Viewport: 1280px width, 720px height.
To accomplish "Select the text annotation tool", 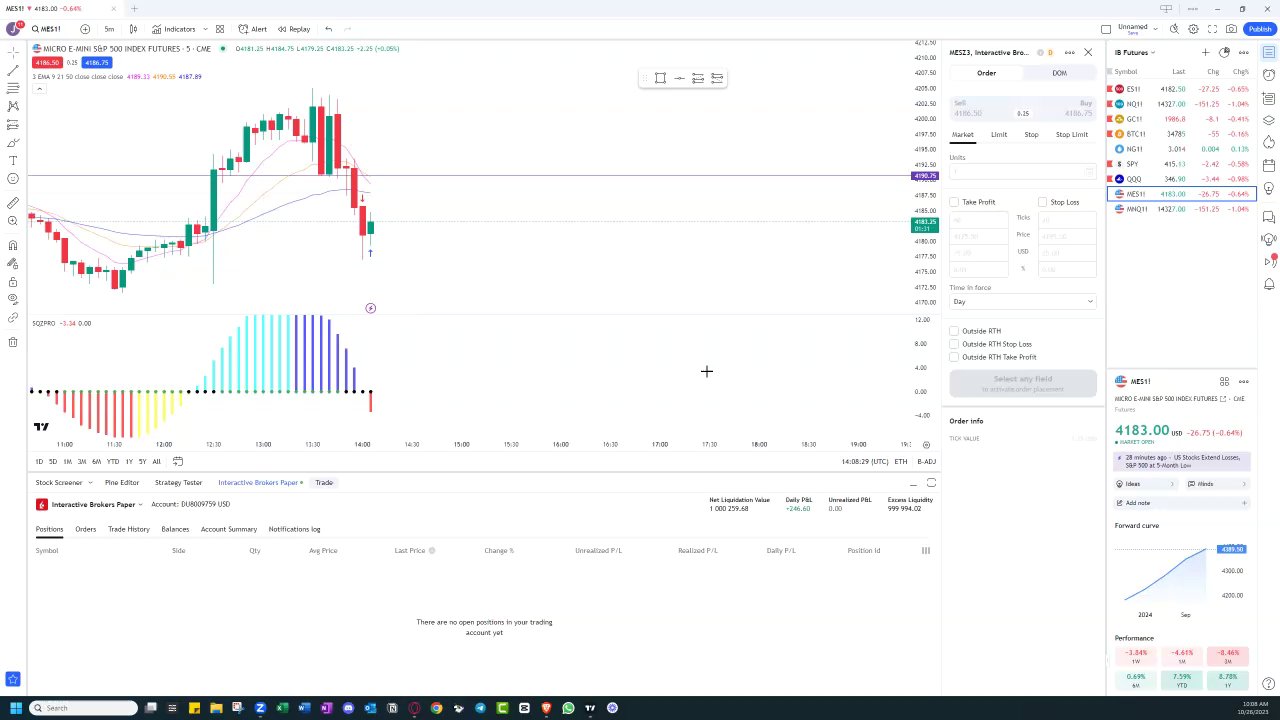I will click(13, 160).
